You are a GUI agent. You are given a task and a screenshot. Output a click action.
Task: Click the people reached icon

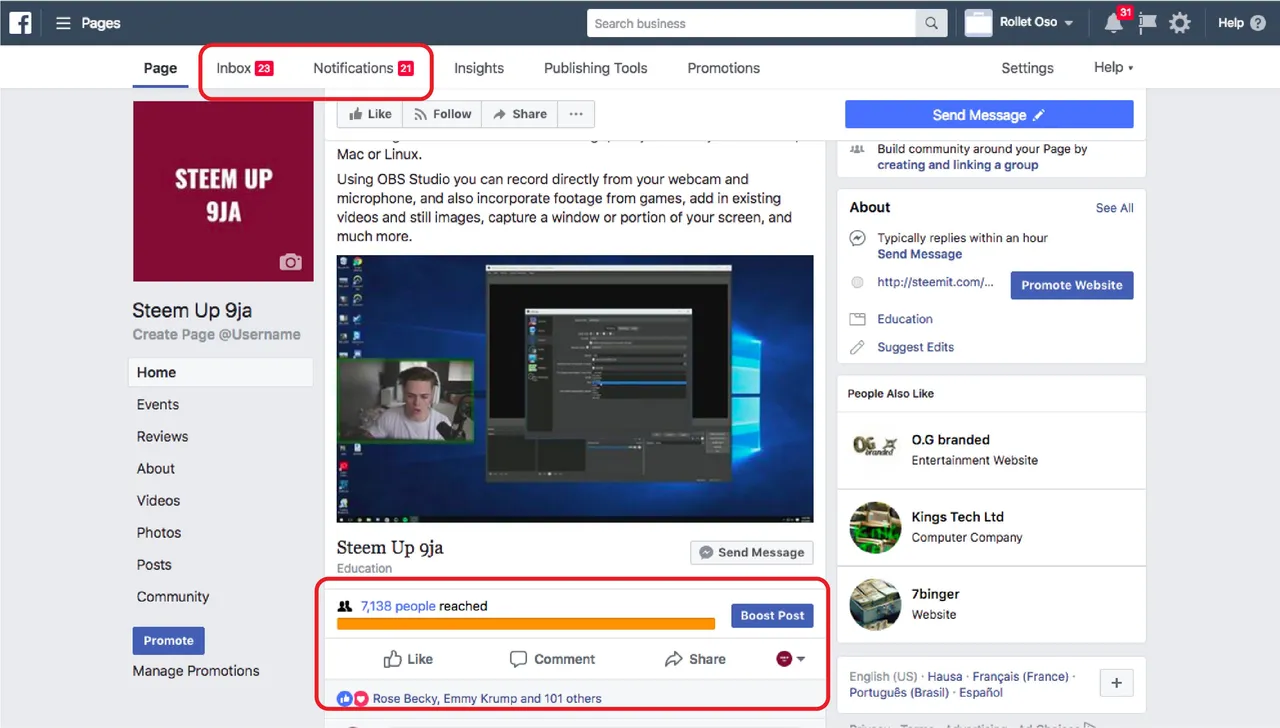click(x=345, y=606)
